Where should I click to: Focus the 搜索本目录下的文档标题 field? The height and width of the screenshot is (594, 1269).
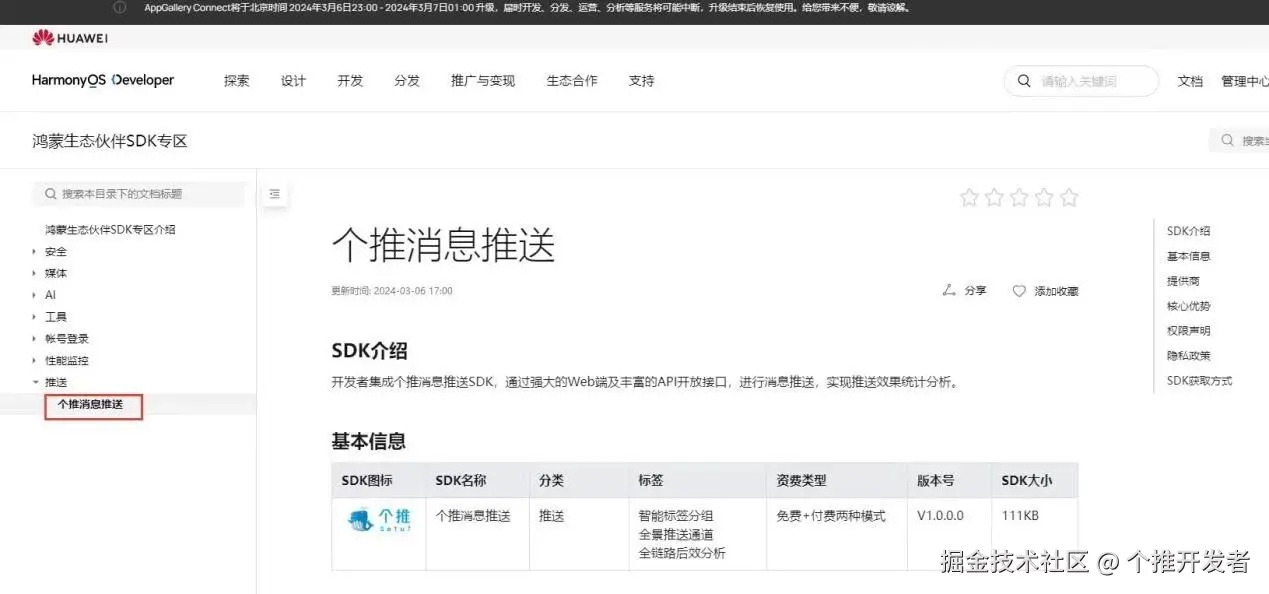(x=138, y=194)
